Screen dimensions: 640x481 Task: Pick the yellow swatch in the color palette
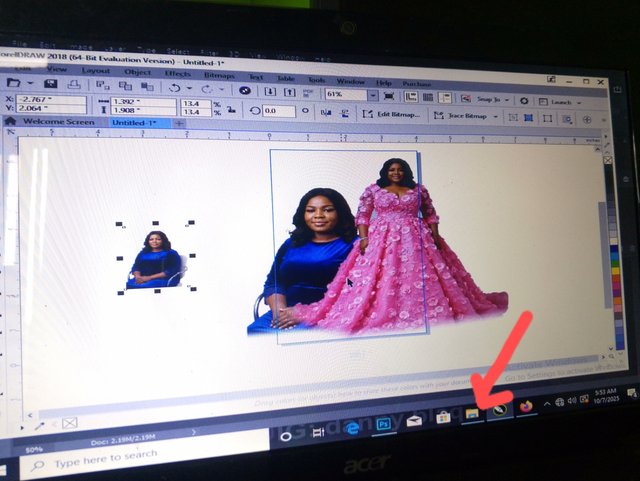point(616,270)
